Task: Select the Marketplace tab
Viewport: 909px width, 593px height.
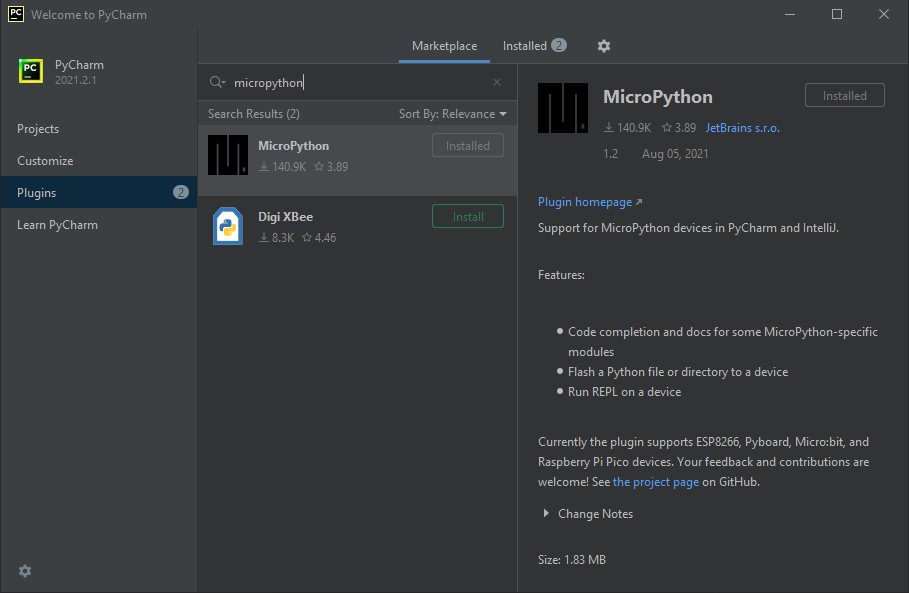Action: (x=444, y=46)
